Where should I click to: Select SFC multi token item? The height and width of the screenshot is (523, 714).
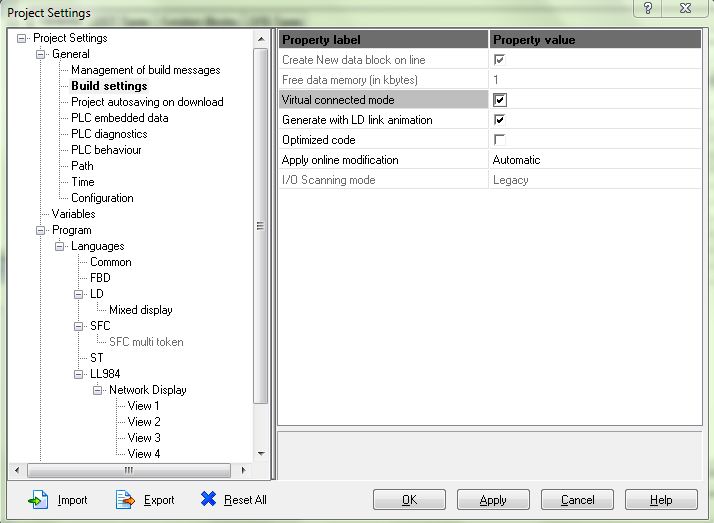146,342
